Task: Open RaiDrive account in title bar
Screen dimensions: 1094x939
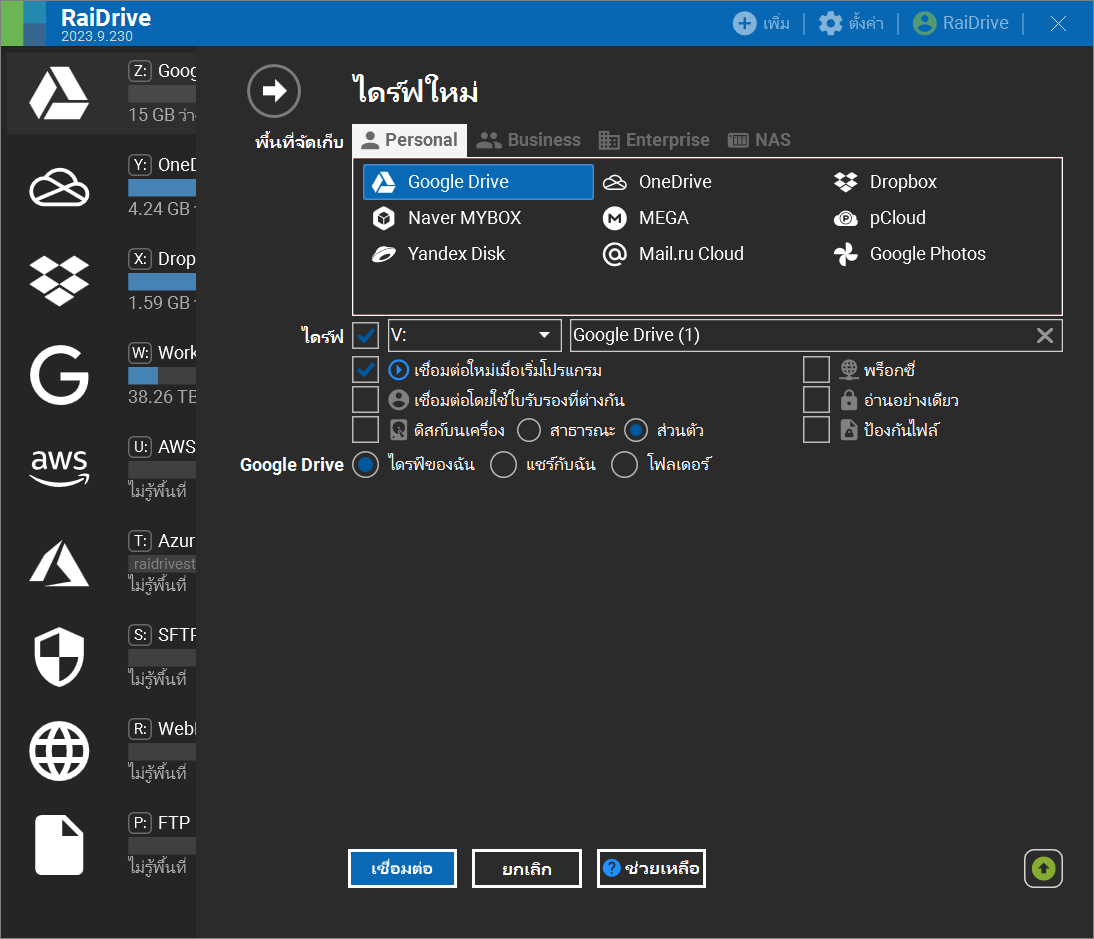Action: (x=961, y=23)
